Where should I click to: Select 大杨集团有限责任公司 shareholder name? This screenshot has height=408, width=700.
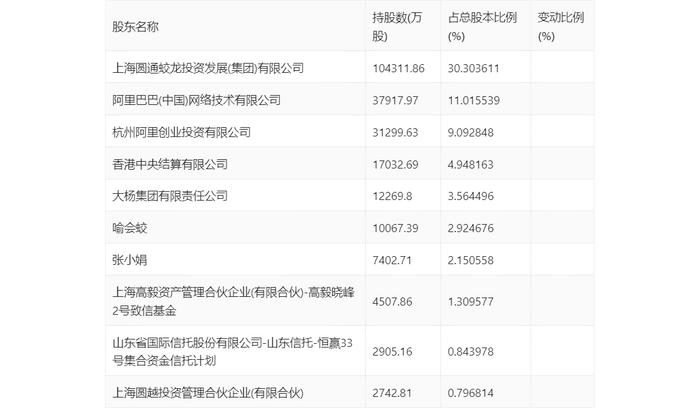[170, 196]
